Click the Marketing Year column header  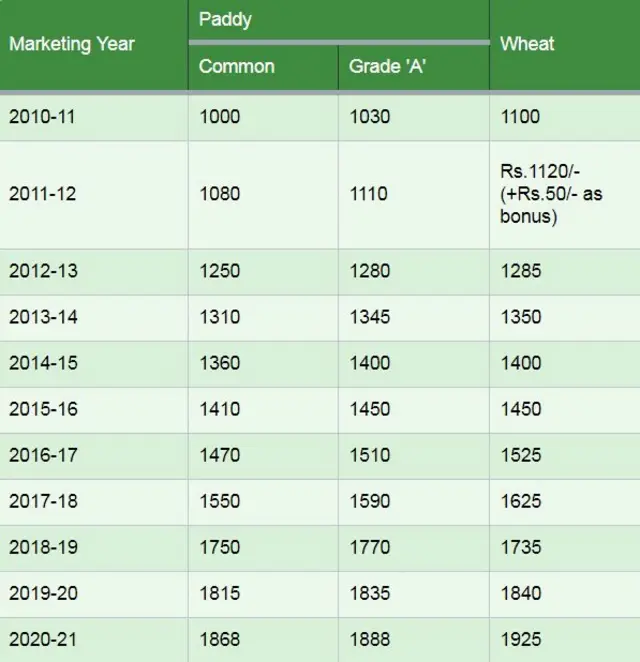pyautogui.click(x=71, y=44)
